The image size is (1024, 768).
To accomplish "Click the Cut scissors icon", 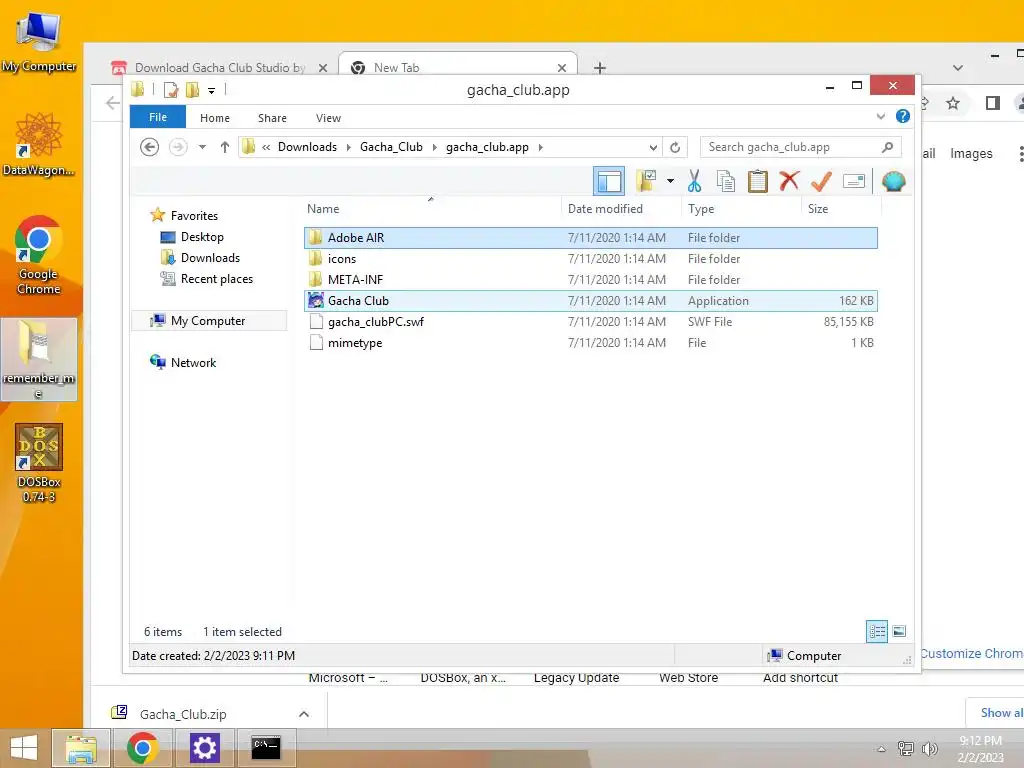I will tap(694, 181).
